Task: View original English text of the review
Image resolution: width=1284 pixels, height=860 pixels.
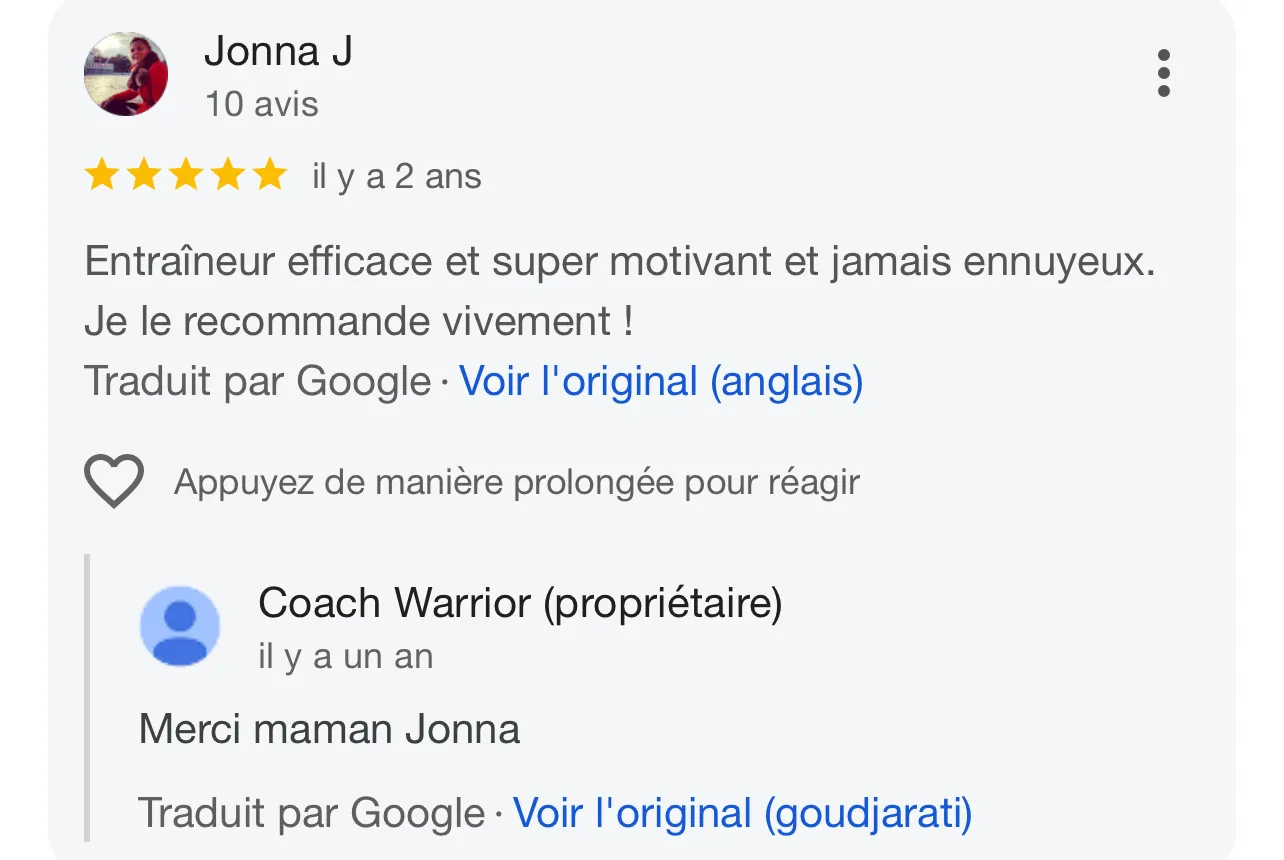Action: pos(661,382)
